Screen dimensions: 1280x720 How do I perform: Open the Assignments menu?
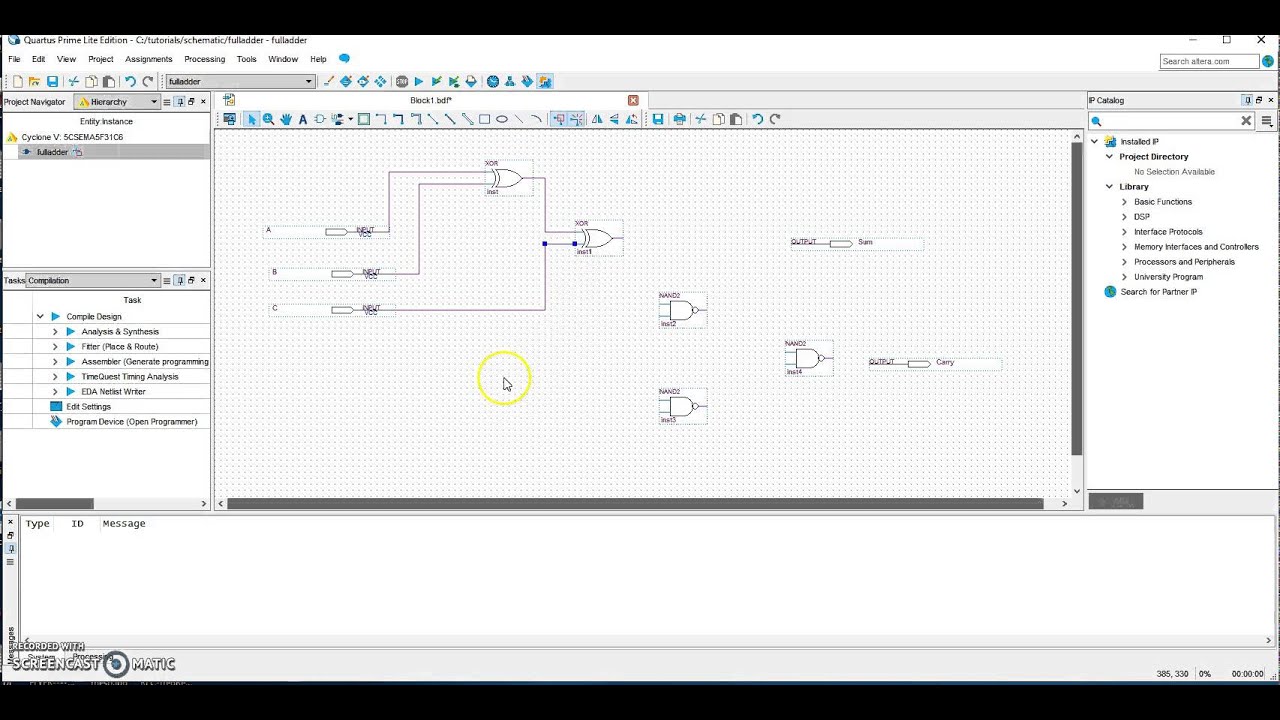click(148, 59)
